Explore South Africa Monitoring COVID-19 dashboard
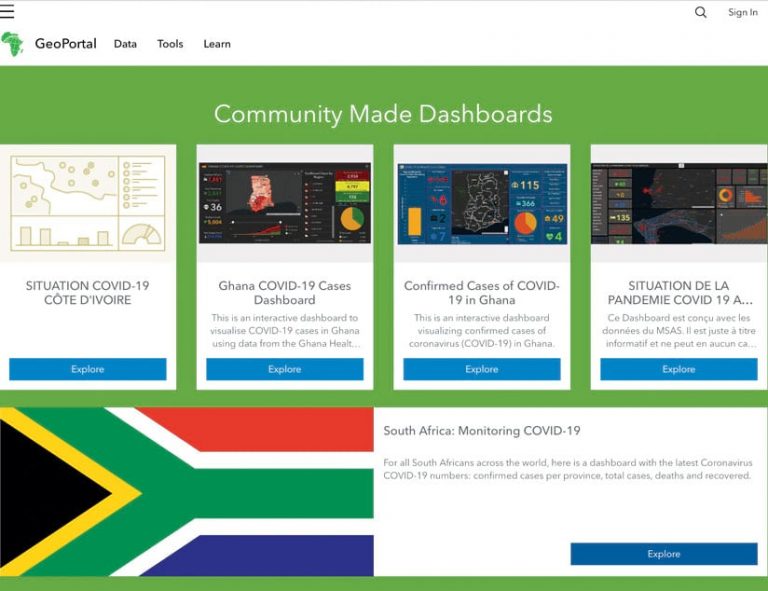The height and width of the screenshot is (591, 768). pyautogui.click(x=664, y=554)
